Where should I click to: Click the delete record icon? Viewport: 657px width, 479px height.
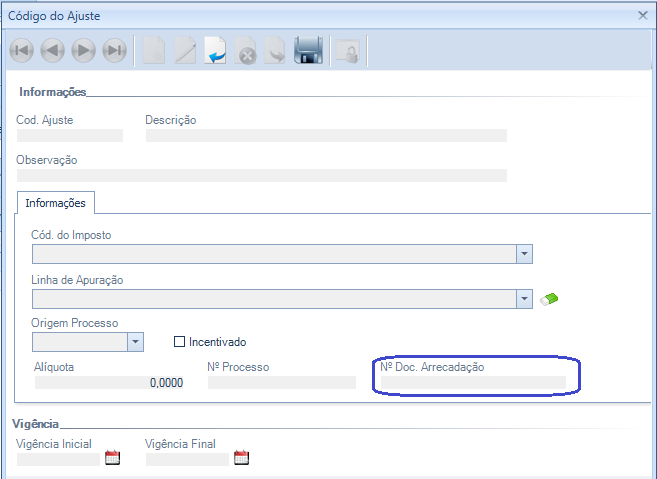[245, 51]
